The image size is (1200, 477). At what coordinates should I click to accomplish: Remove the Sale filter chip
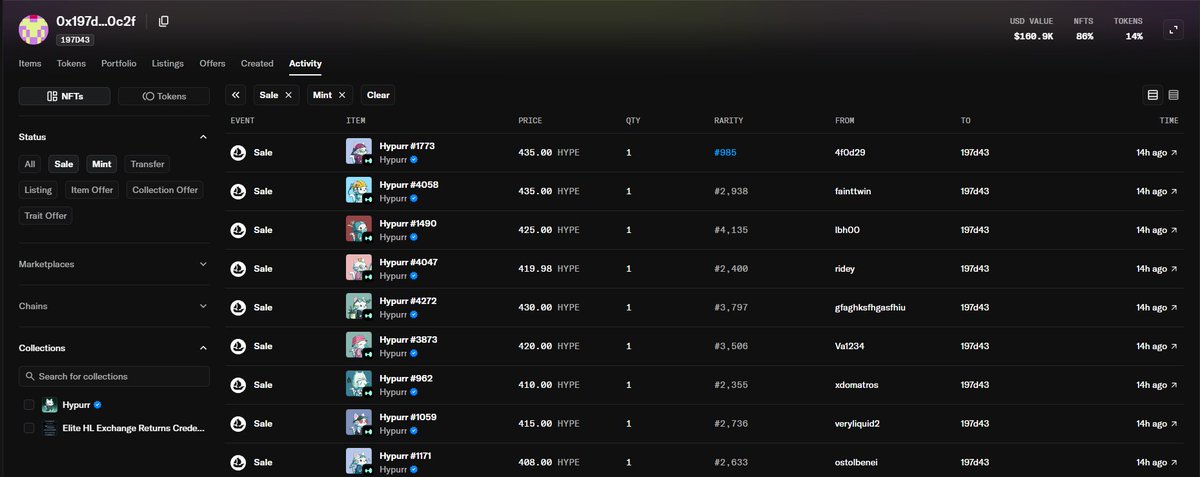289,95
